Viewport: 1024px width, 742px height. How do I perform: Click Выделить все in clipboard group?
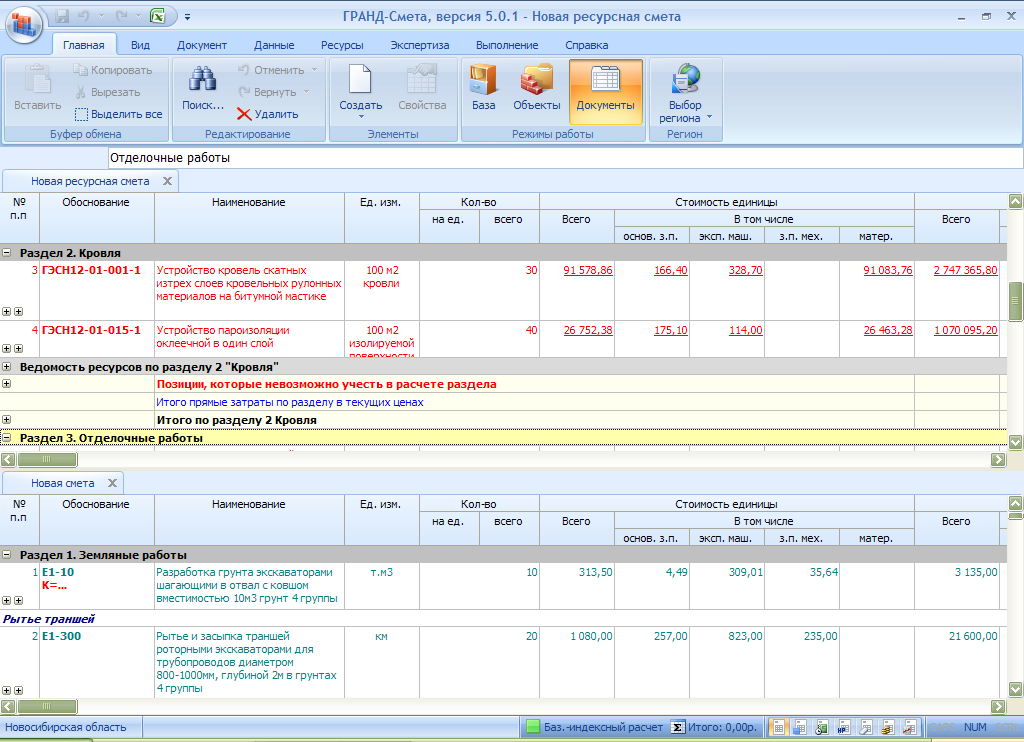click(x=118, y=114)
